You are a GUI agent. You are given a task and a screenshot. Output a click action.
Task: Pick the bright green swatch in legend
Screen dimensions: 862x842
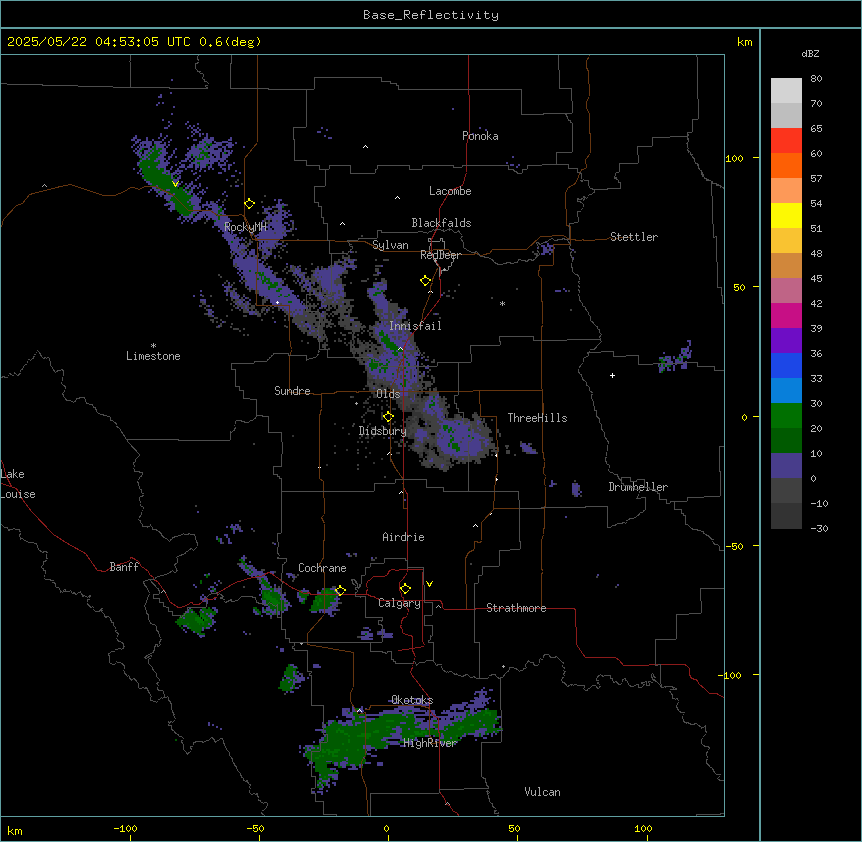(x=786, y=416)
